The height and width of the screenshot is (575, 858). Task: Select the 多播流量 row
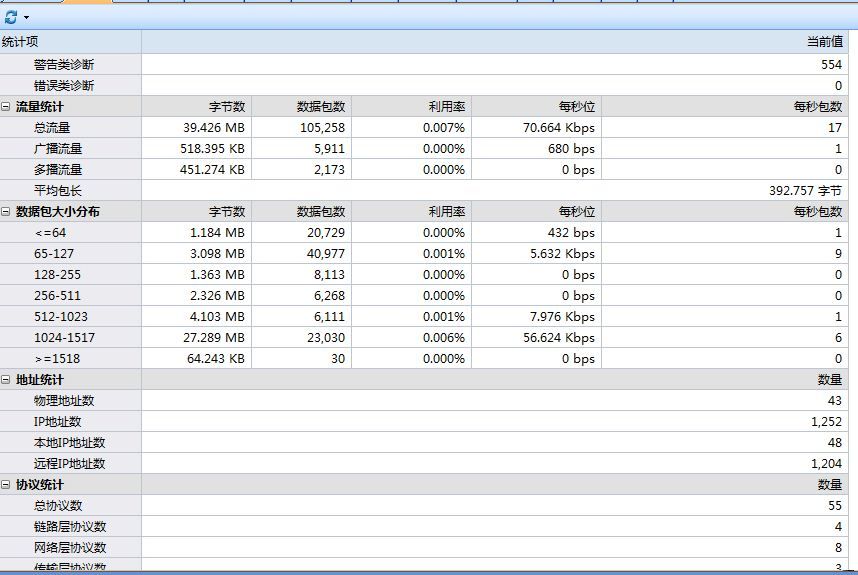58,169
